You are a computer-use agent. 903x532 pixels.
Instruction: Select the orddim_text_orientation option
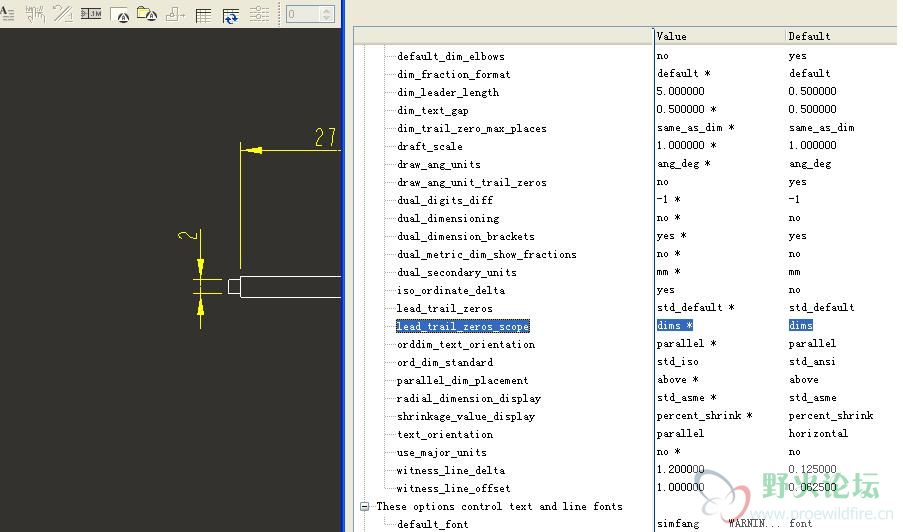(466, 344)
